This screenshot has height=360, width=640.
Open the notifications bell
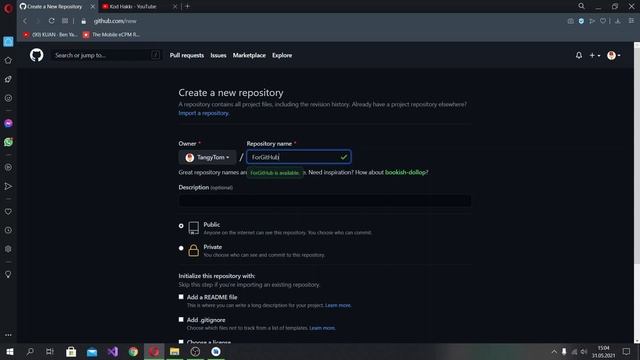pyautogui.click(x=579, y=55)
